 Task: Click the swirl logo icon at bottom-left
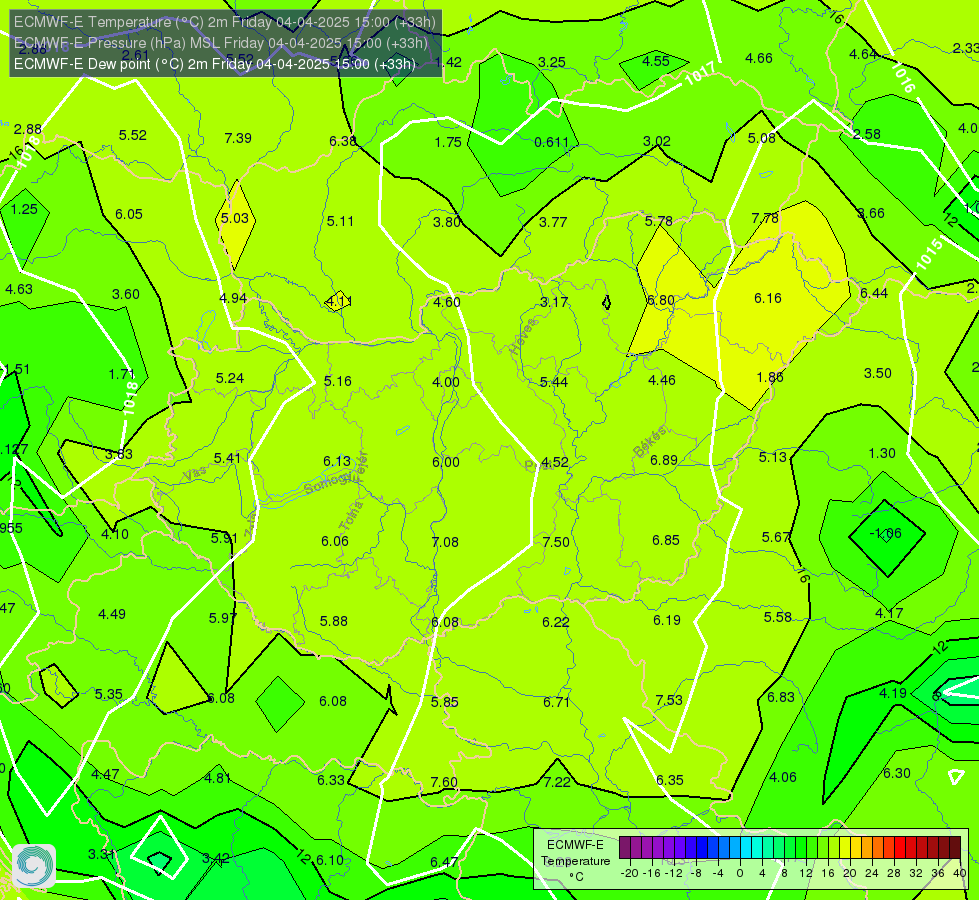tap(34, 865)
